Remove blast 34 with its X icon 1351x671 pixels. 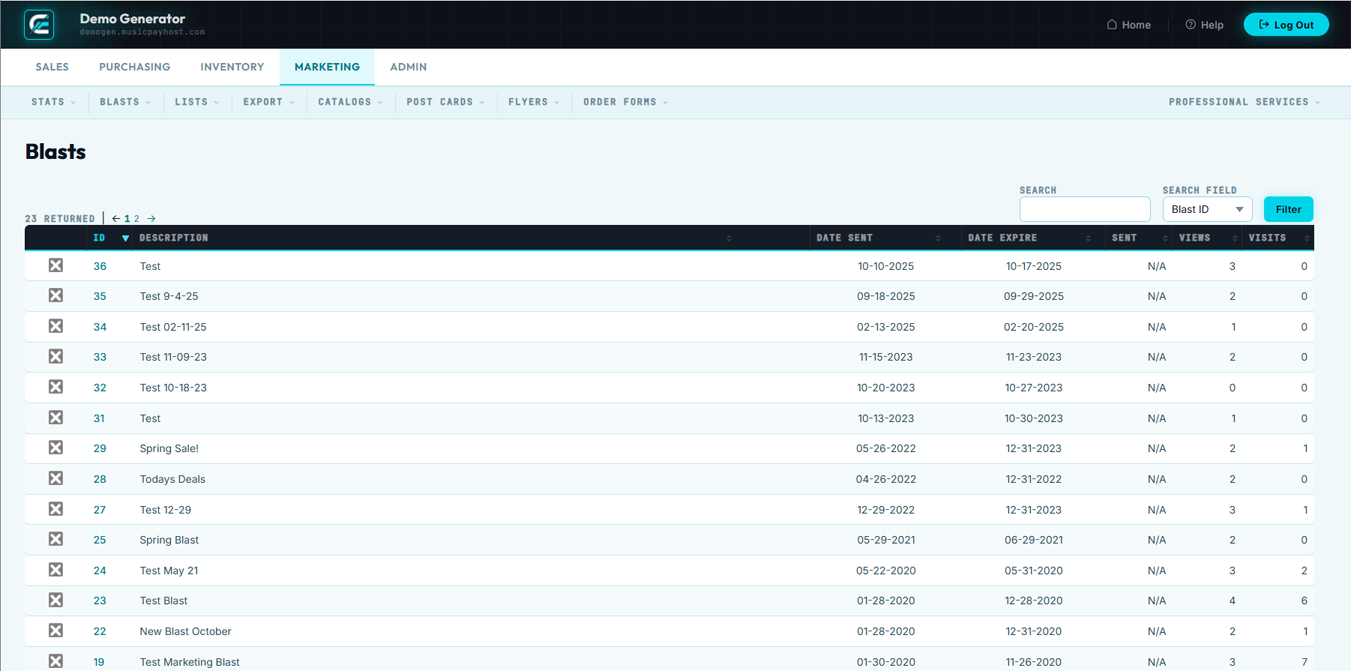[x=56, y=326]
